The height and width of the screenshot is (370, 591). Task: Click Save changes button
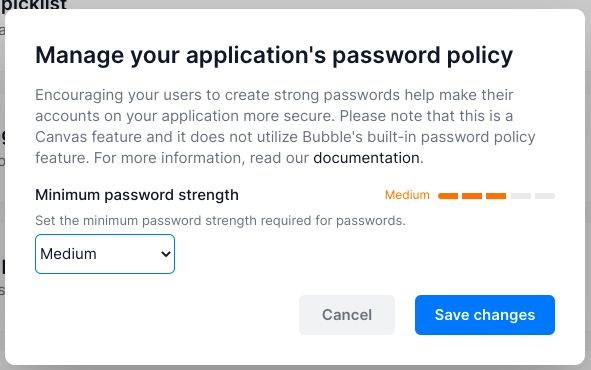point(485,315)
